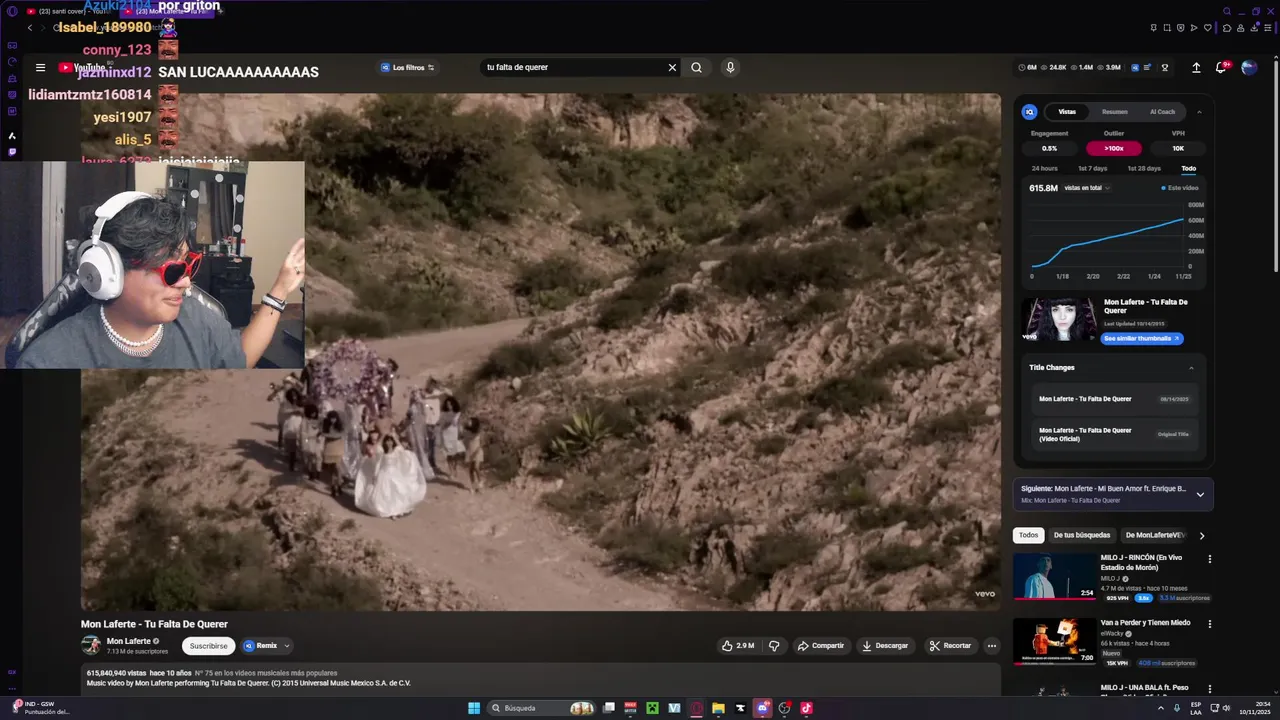Click the >100x Outlier pill
The image size is (1280, 720).
pos(1114,148)
